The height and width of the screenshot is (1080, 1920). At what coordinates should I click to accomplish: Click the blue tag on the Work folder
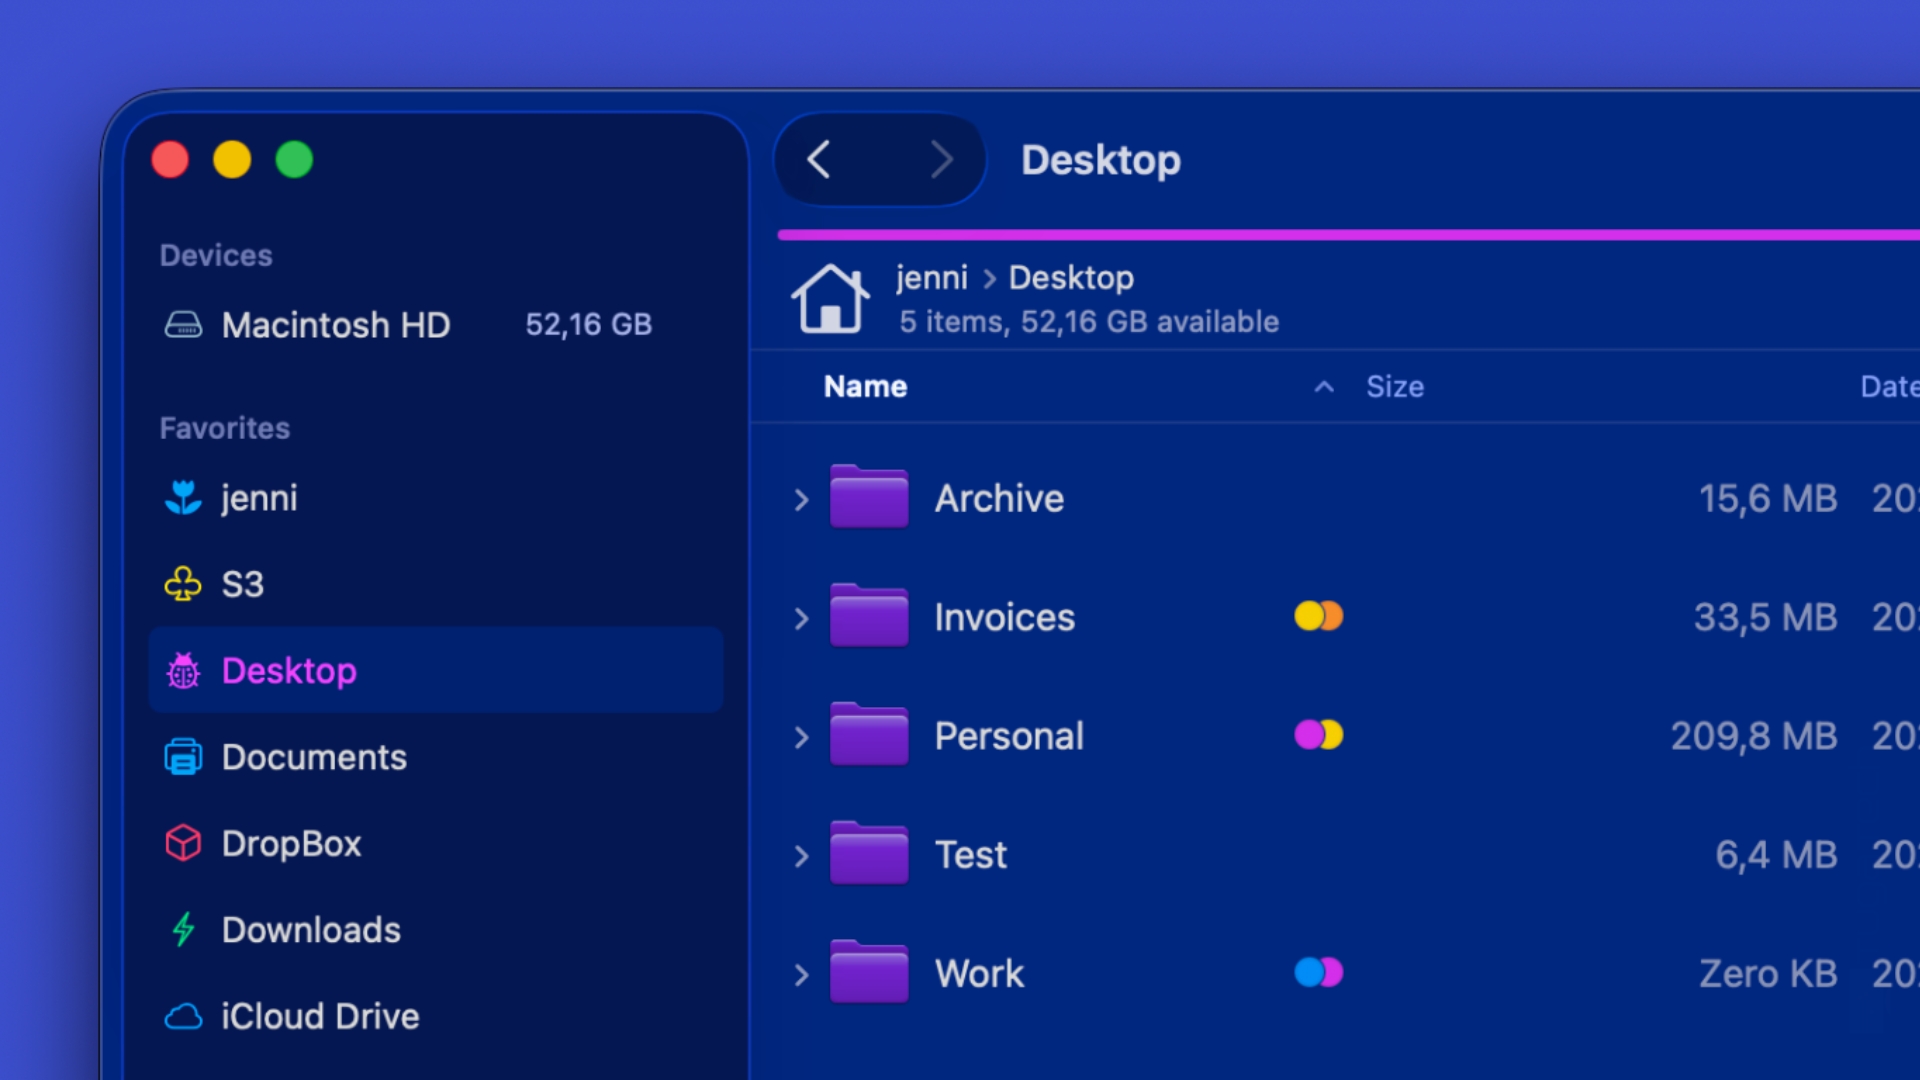[1307, 972]
